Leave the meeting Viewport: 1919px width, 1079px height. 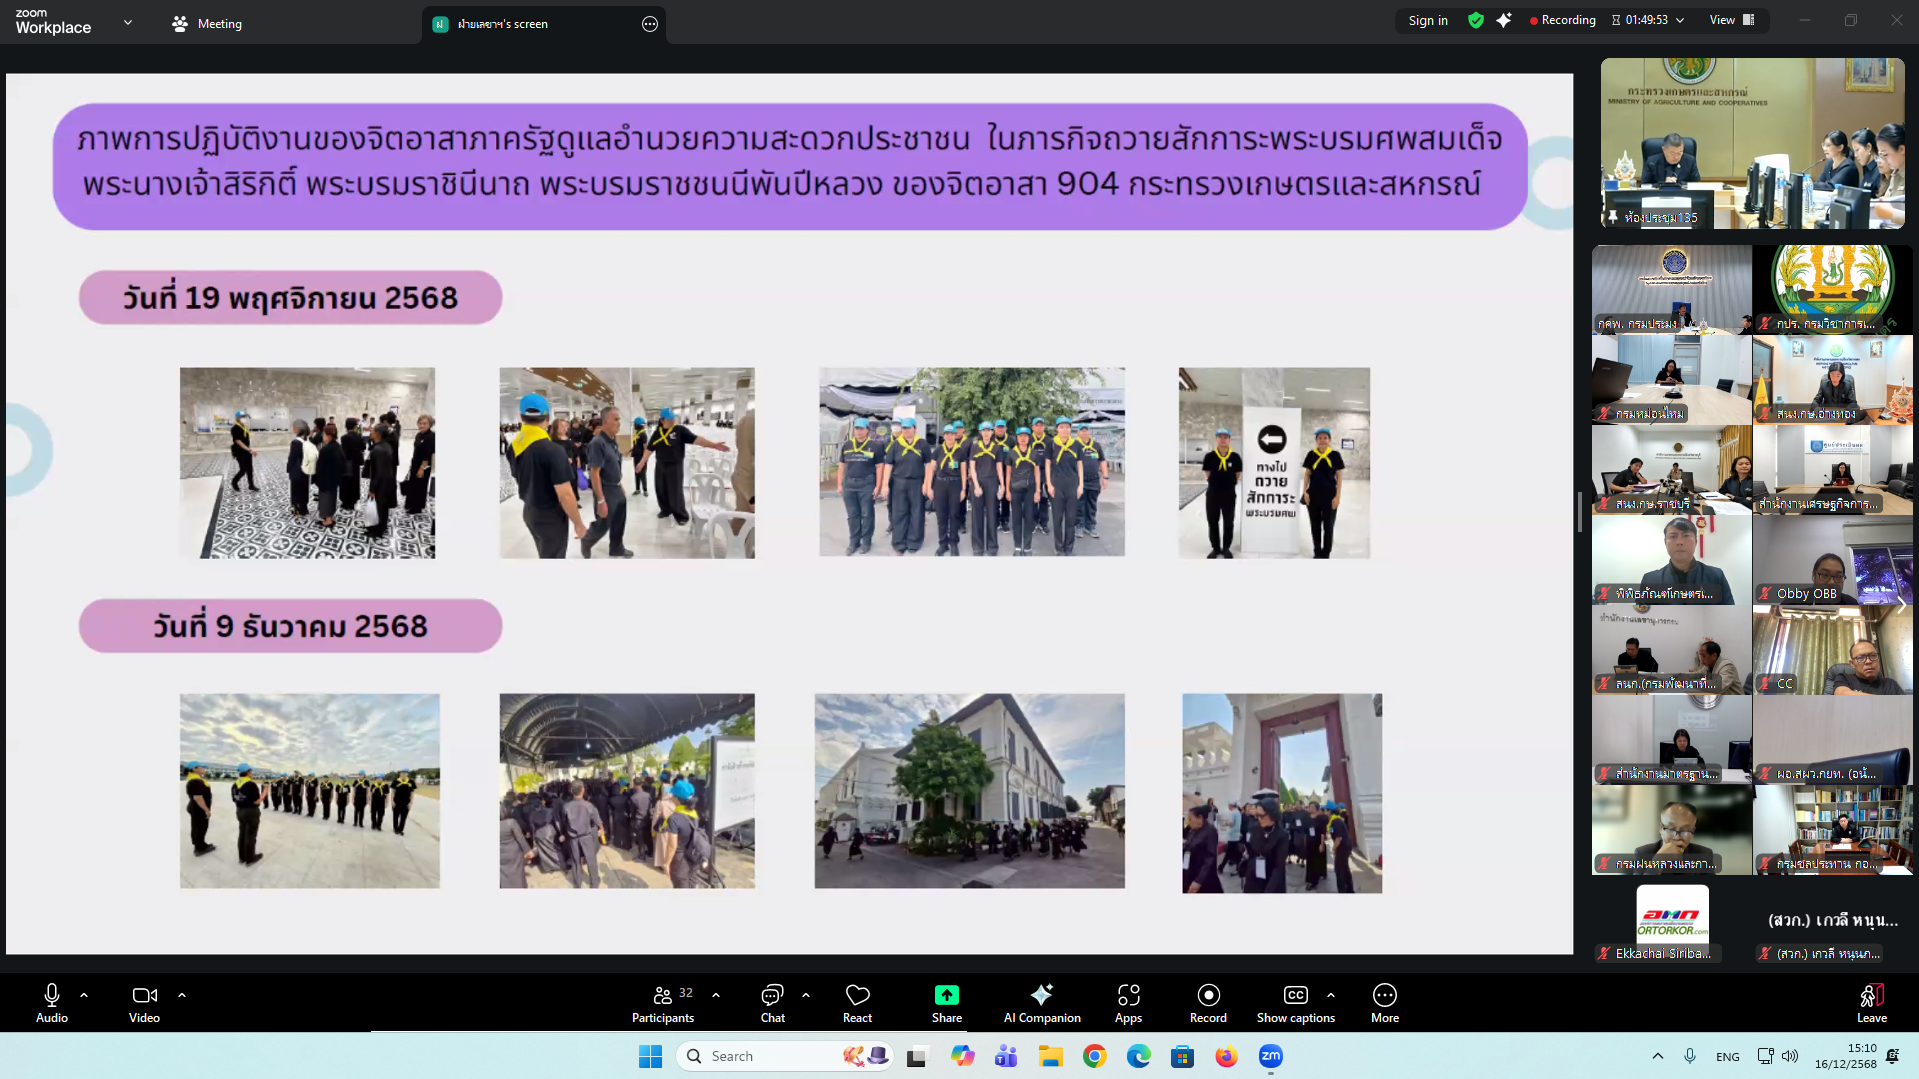[x=1871, y=1003]
